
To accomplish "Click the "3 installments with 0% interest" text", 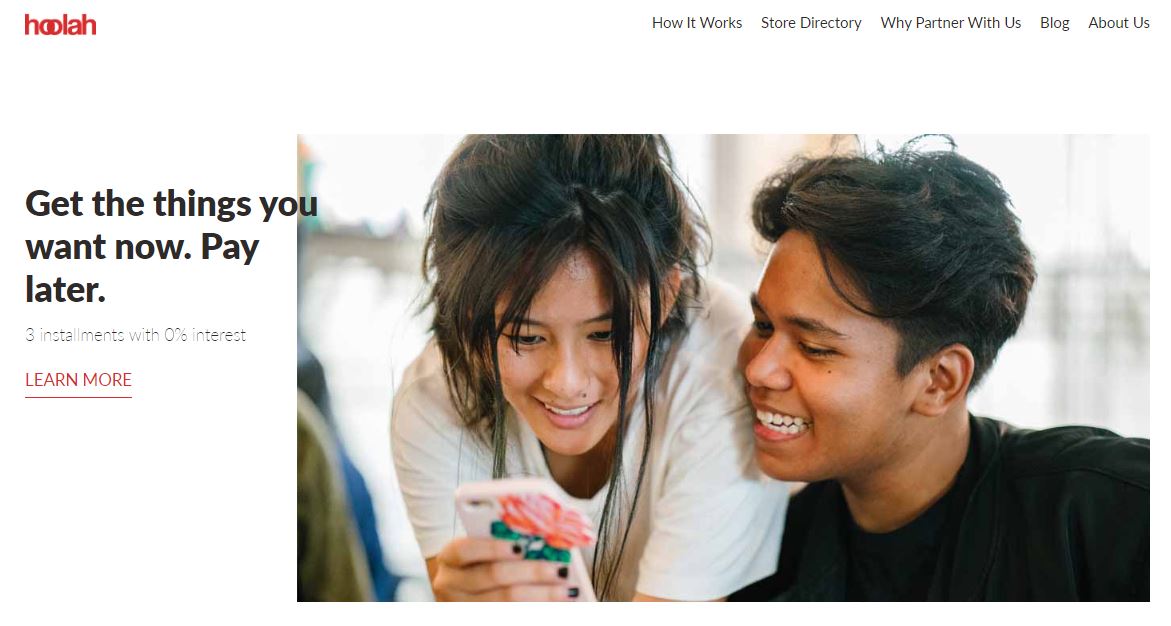I will coord(135,335).
